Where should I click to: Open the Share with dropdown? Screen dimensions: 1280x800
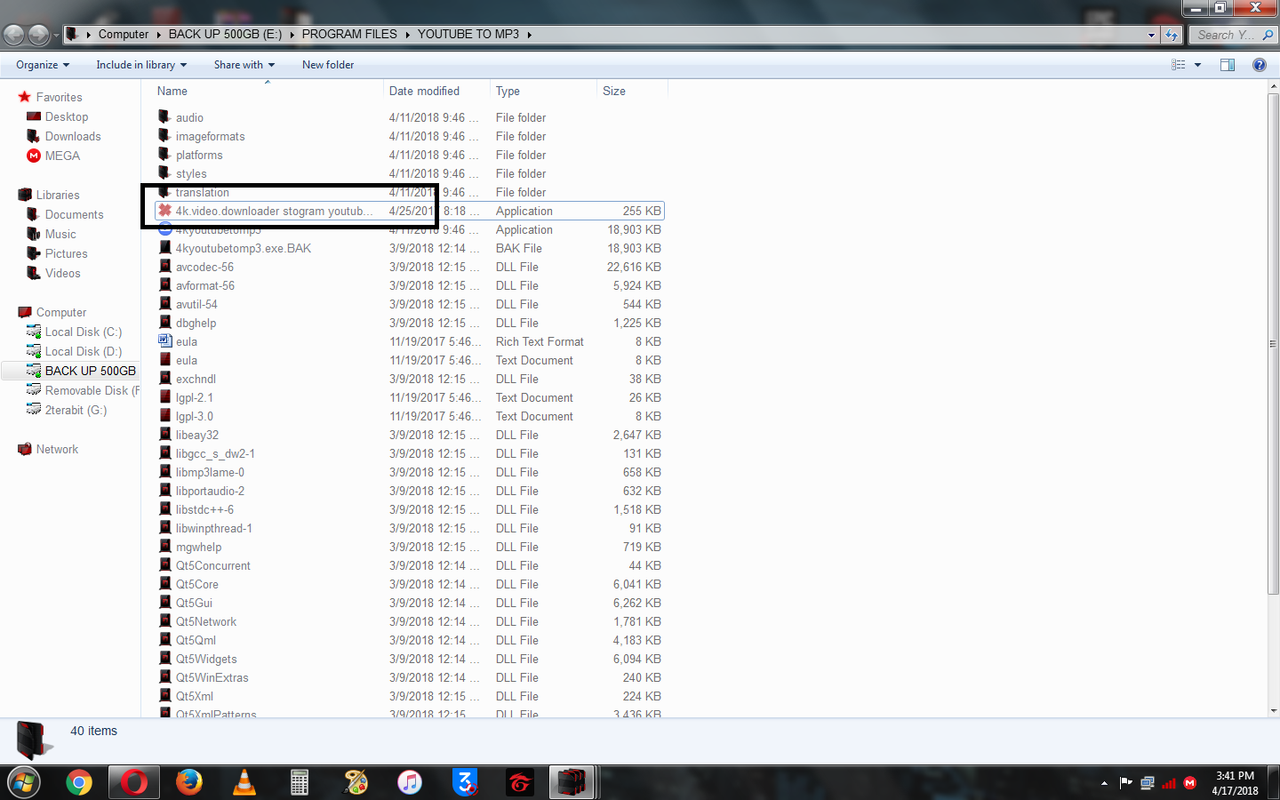[x=245, y=65]
